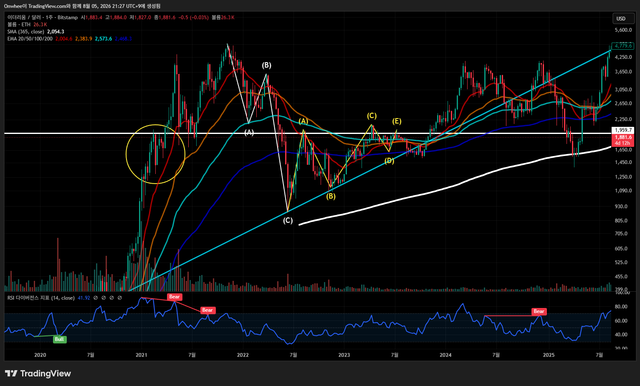The image size is (640, 386).
Task: Click the green Bull divergence label
Action: pos(60,339)
